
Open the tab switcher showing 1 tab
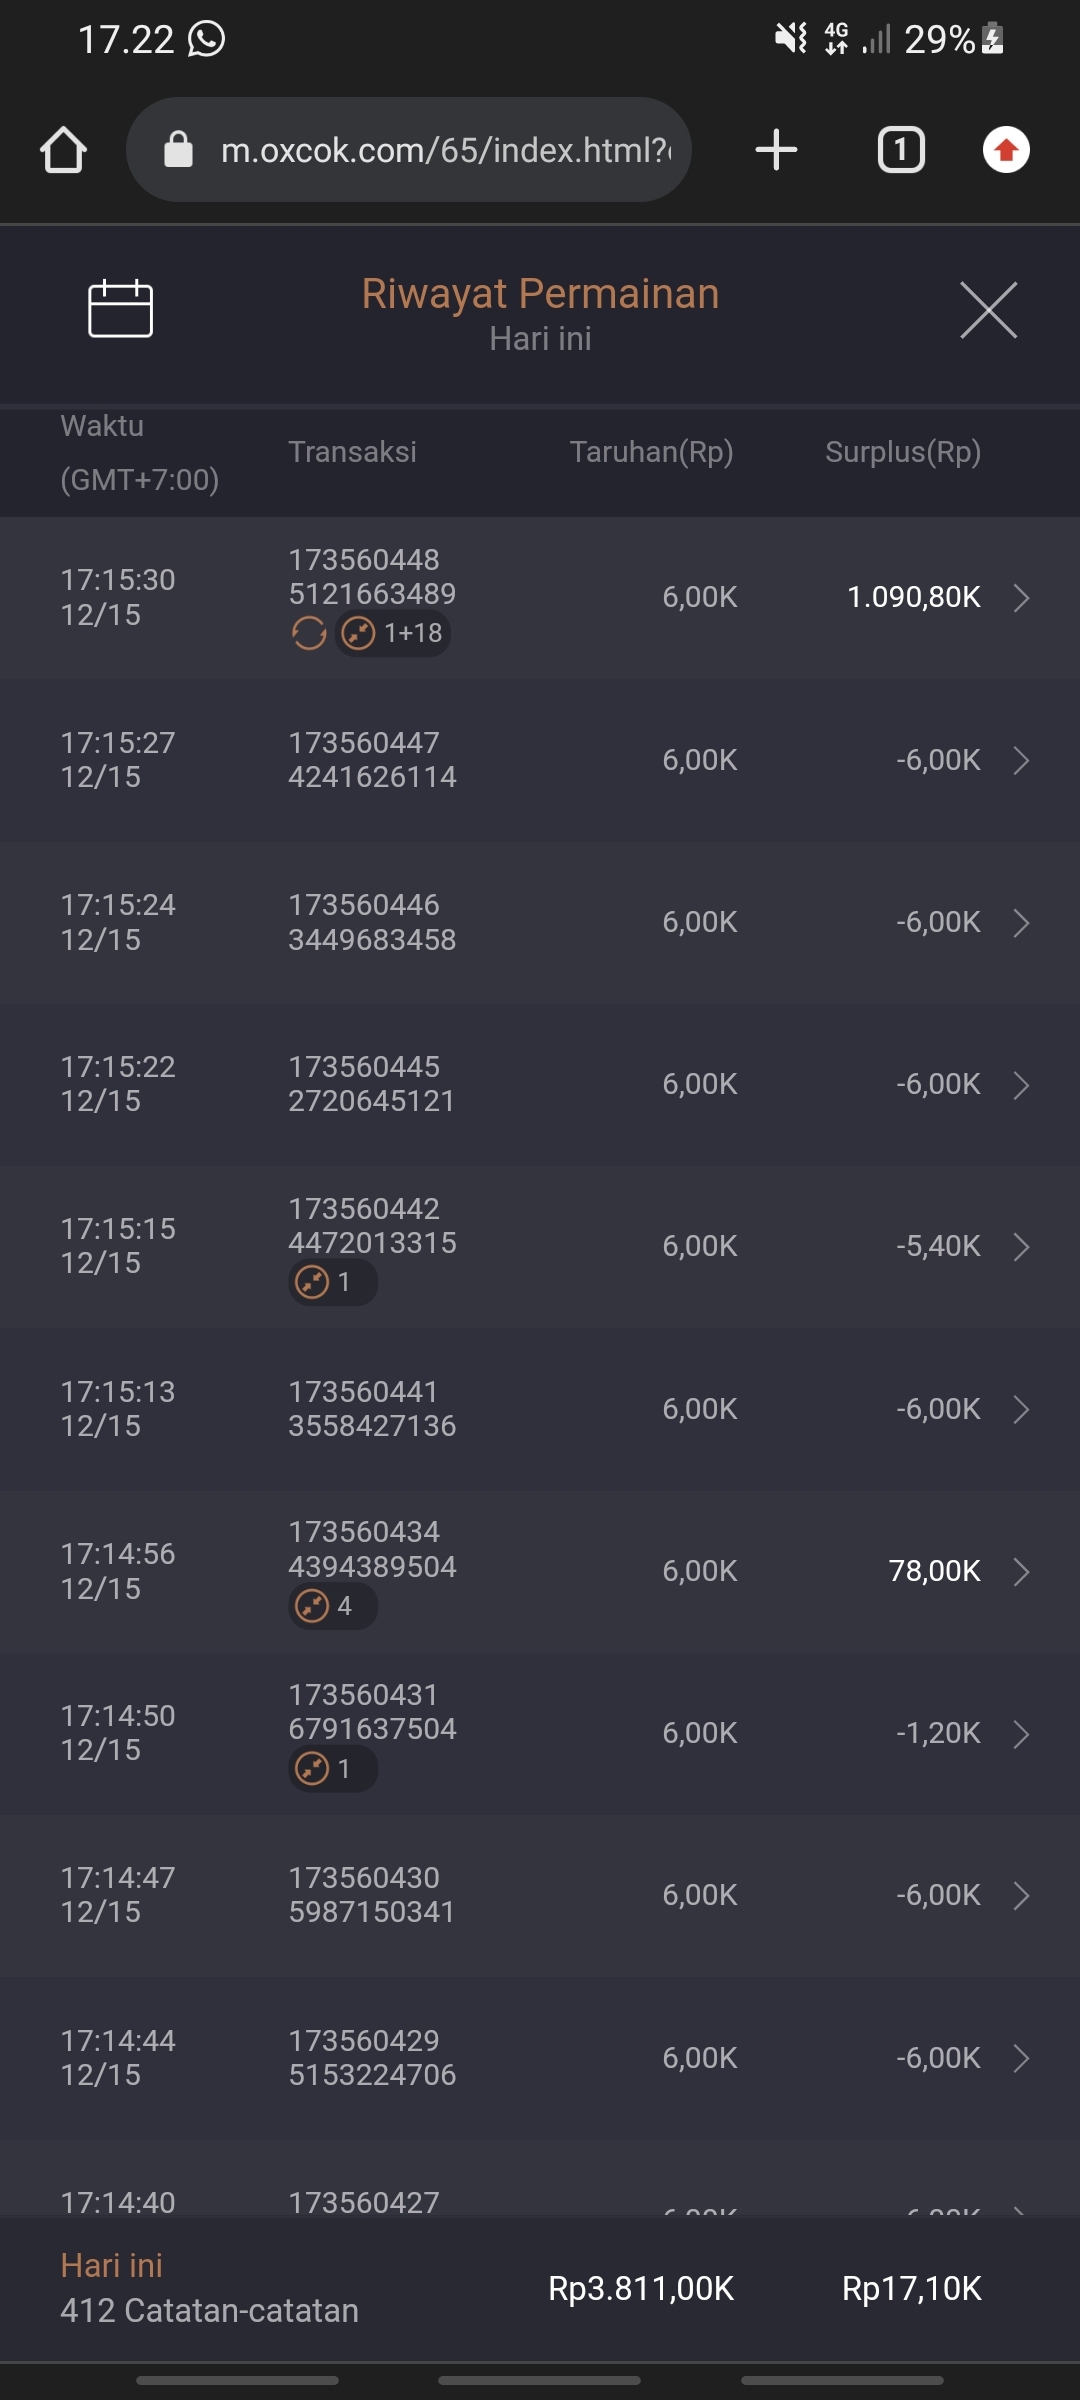pyautogui.click(x=901, y=150)
